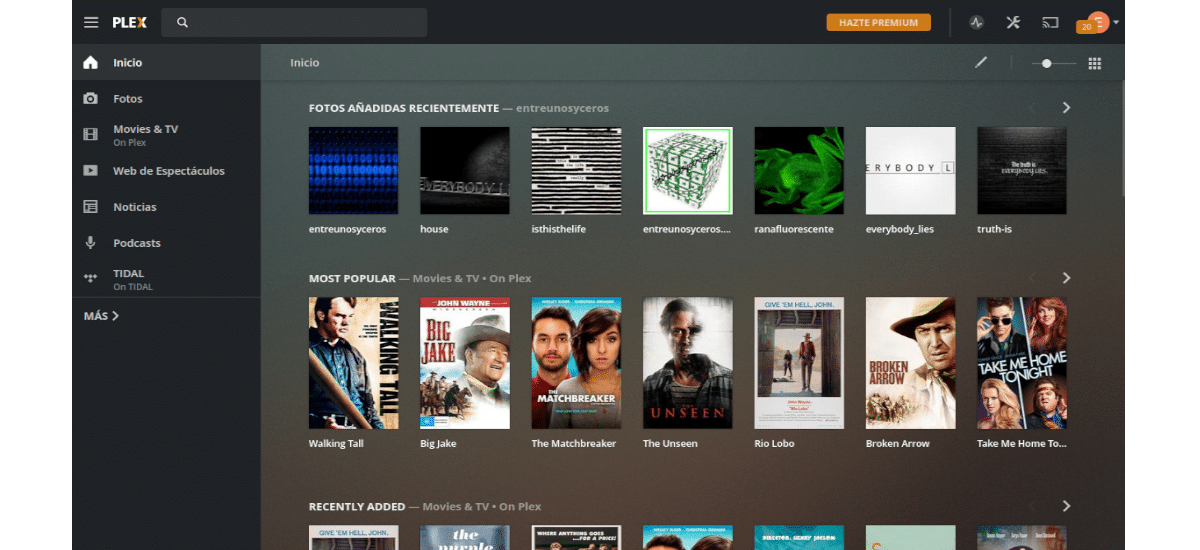The width and height of the screenshot is (1200, 550).
Task: Open the user account dropdown arrow
Action: [x=1116, y=22]
